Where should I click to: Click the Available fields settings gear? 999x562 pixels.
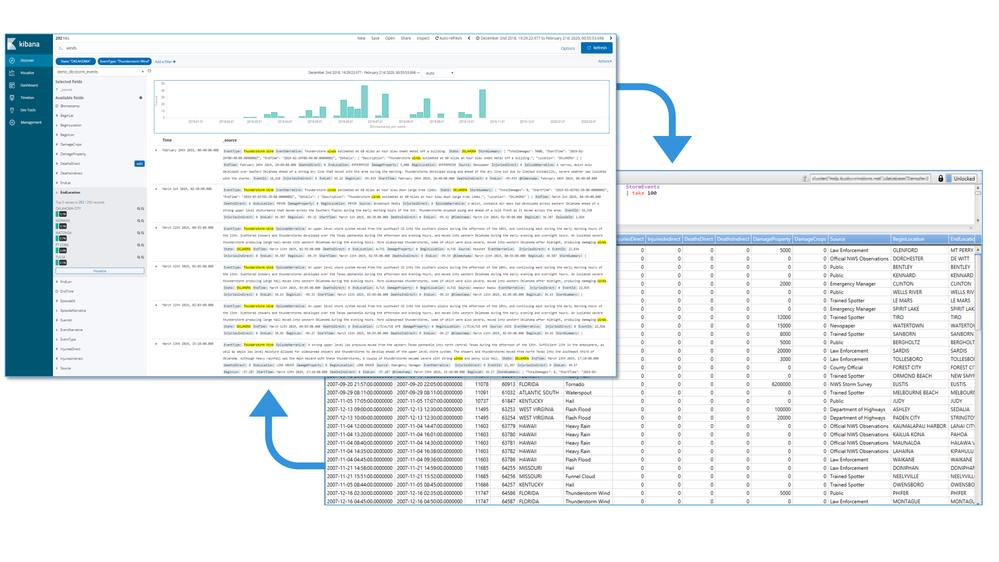click(x=141, y=97)
